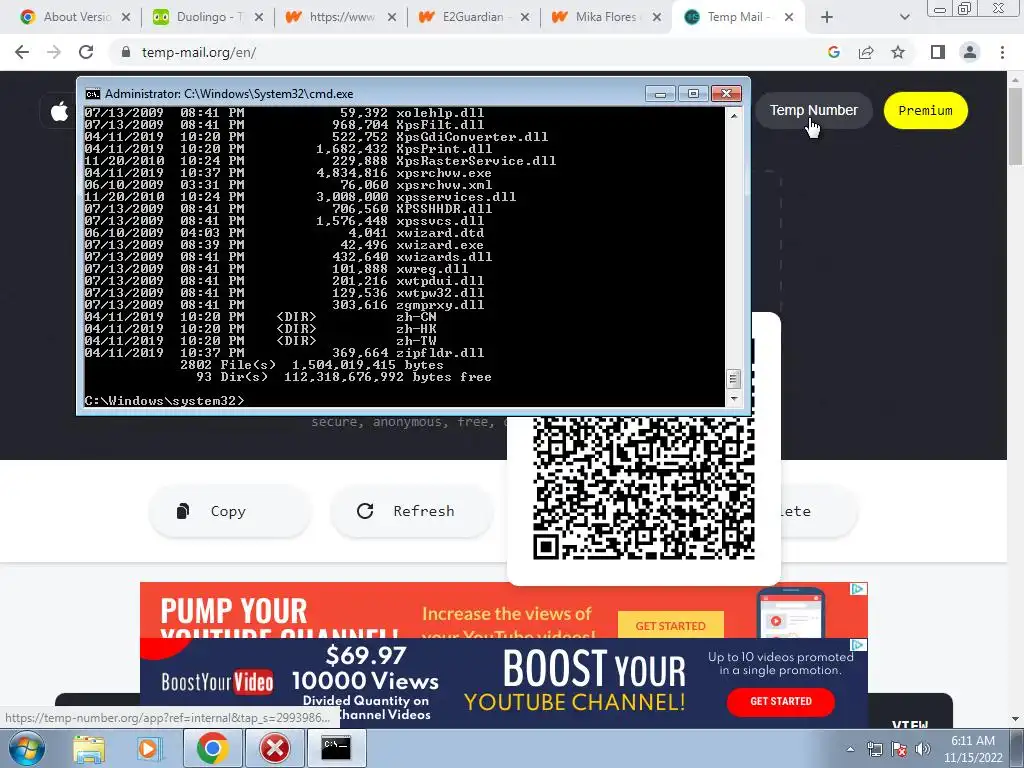The image size is (1024, 768).
Task: Click the address bar URL field
Action: [x=470, y=52]
